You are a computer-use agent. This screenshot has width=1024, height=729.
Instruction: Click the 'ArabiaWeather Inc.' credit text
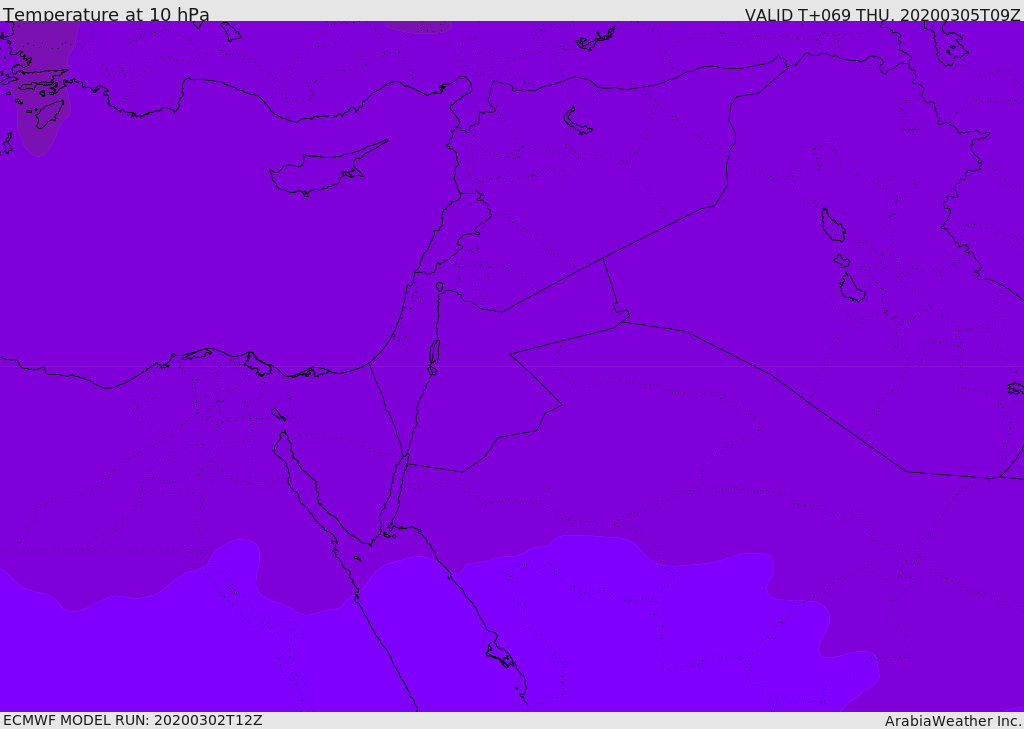pos(952,721)
